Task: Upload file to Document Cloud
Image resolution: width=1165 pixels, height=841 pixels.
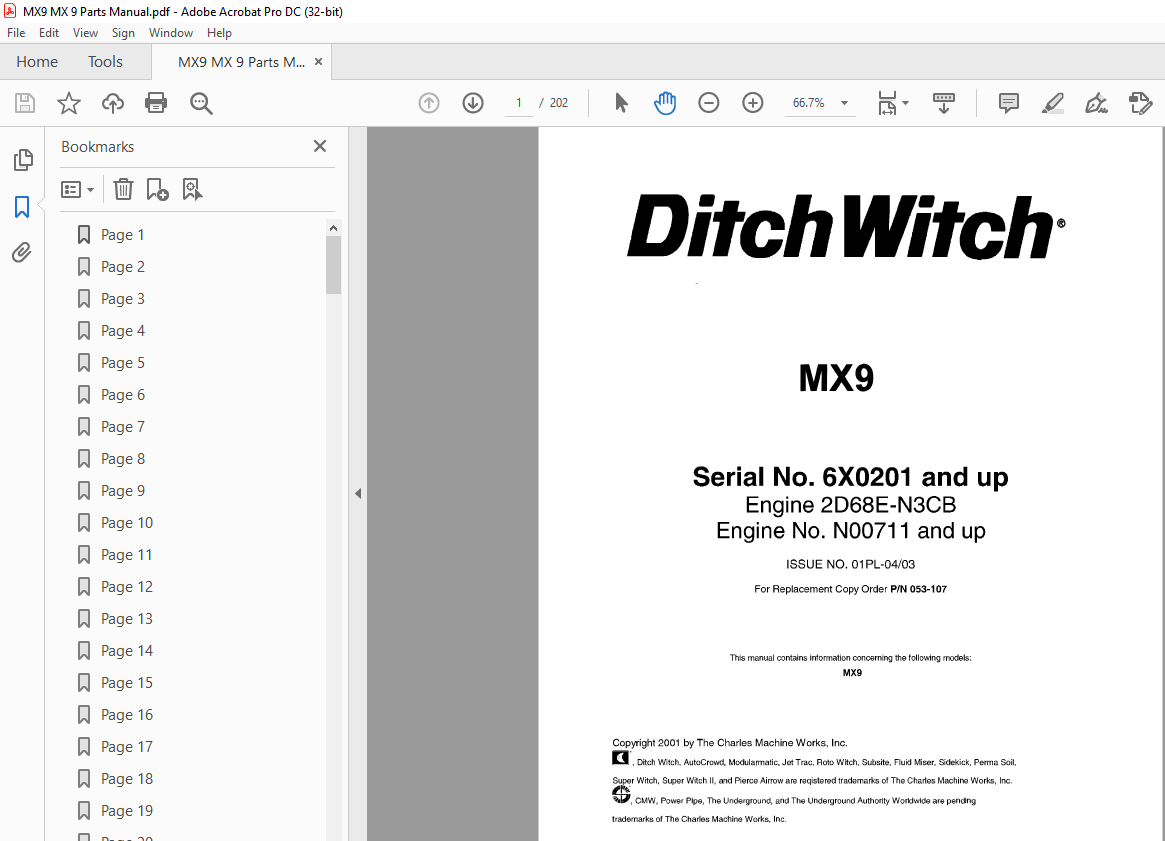Action: (x=112, y=103)
